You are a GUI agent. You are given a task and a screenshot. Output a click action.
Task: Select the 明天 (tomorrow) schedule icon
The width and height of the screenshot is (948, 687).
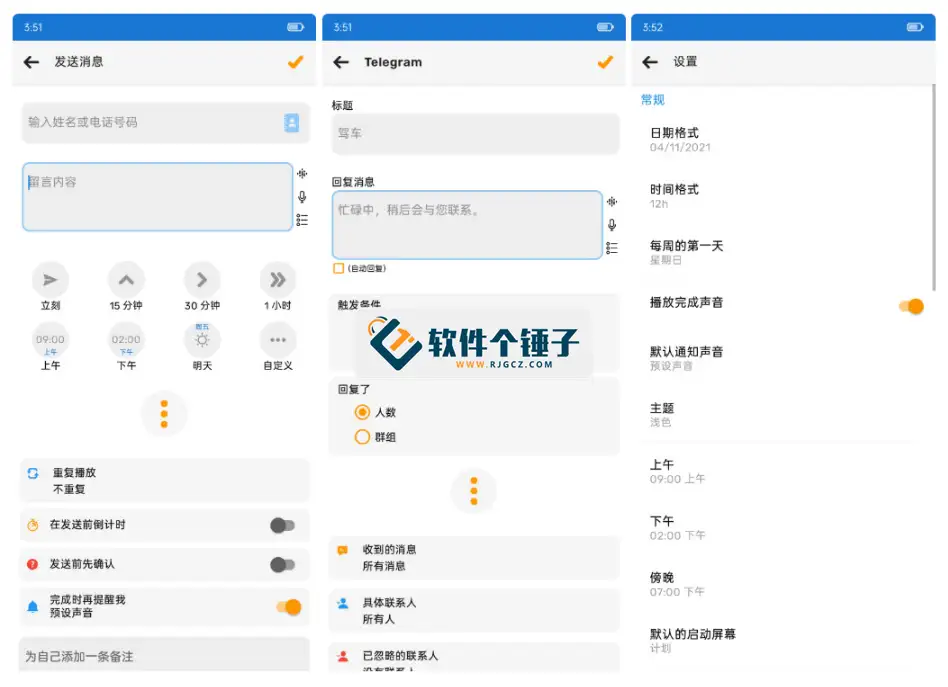[x=202, y=340]
